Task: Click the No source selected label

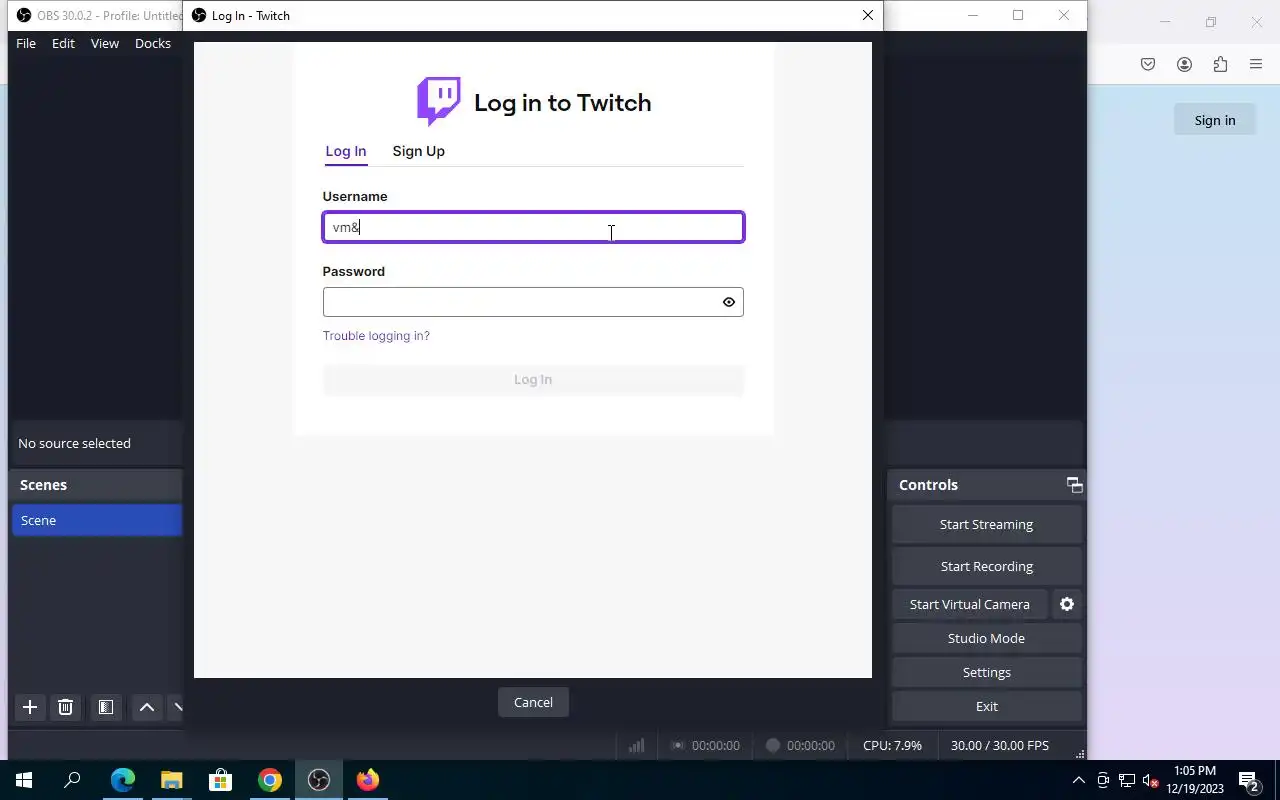Action: [74, 443]
